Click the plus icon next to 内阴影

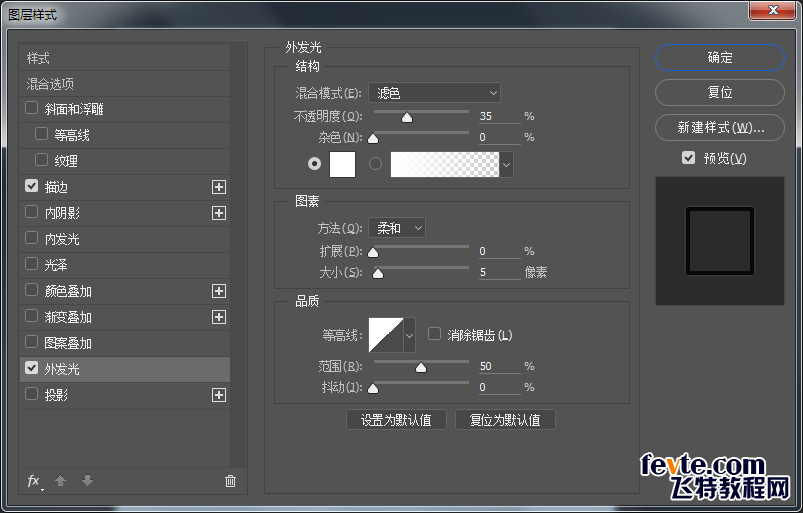click(x=219, y=213)
